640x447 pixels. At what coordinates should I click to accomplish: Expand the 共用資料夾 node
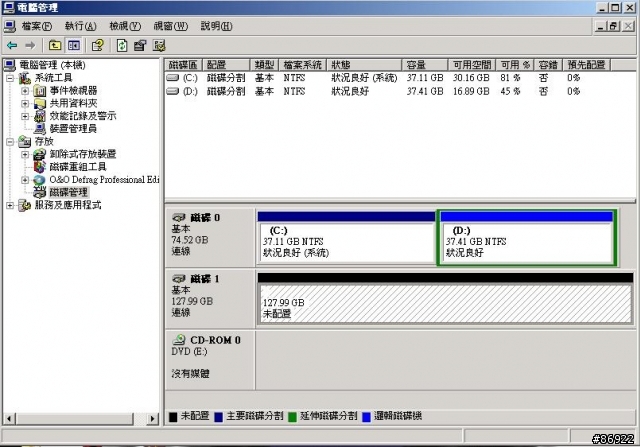click(x=25, y=103)
